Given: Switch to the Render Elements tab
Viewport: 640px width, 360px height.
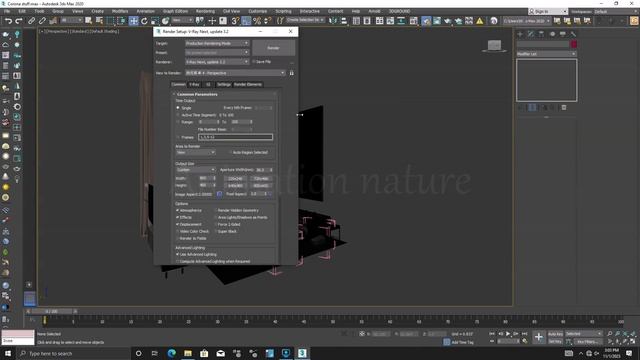Looking at the screenshot, I should (x=248, y=84).
